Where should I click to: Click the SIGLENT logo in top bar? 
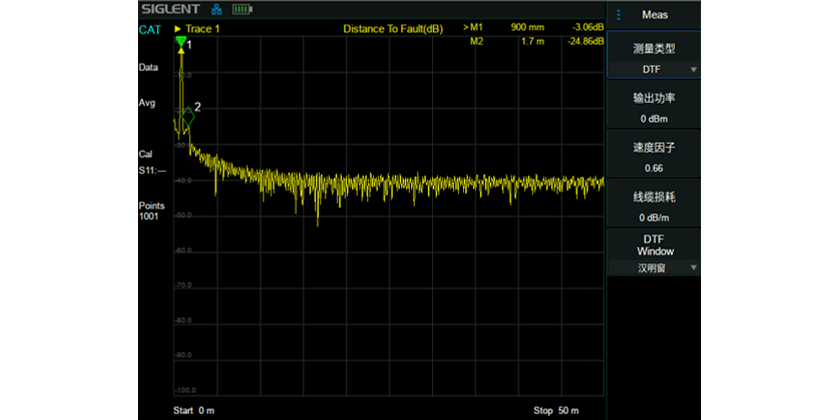click(x=170, y=10)
